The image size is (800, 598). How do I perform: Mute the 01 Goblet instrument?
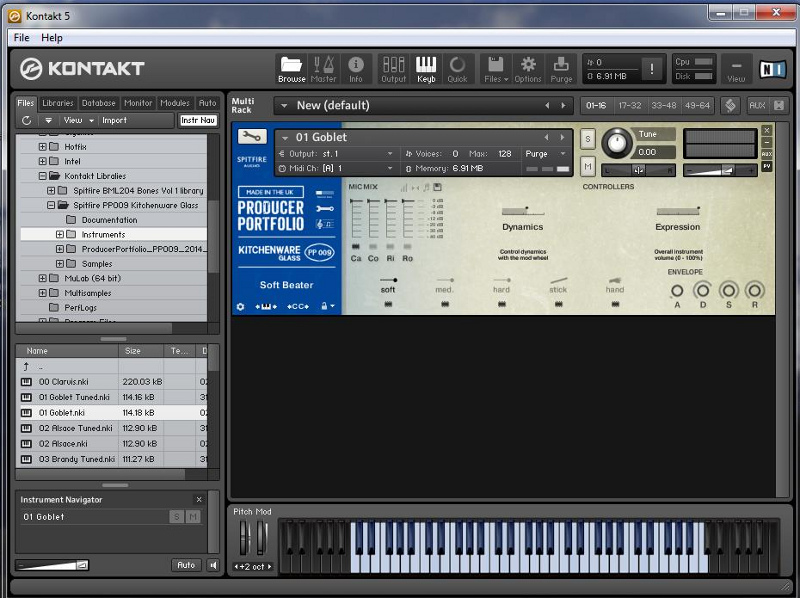pos(588,166)
